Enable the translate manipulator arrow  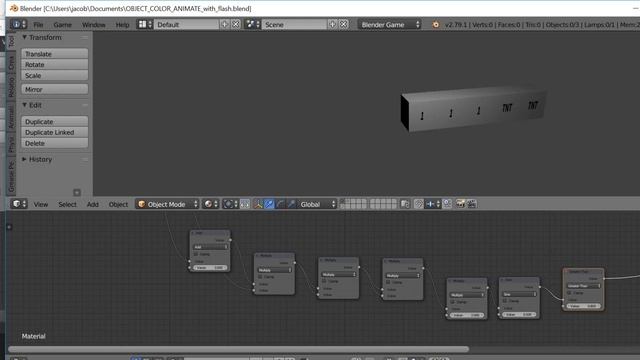pos(269,204)
